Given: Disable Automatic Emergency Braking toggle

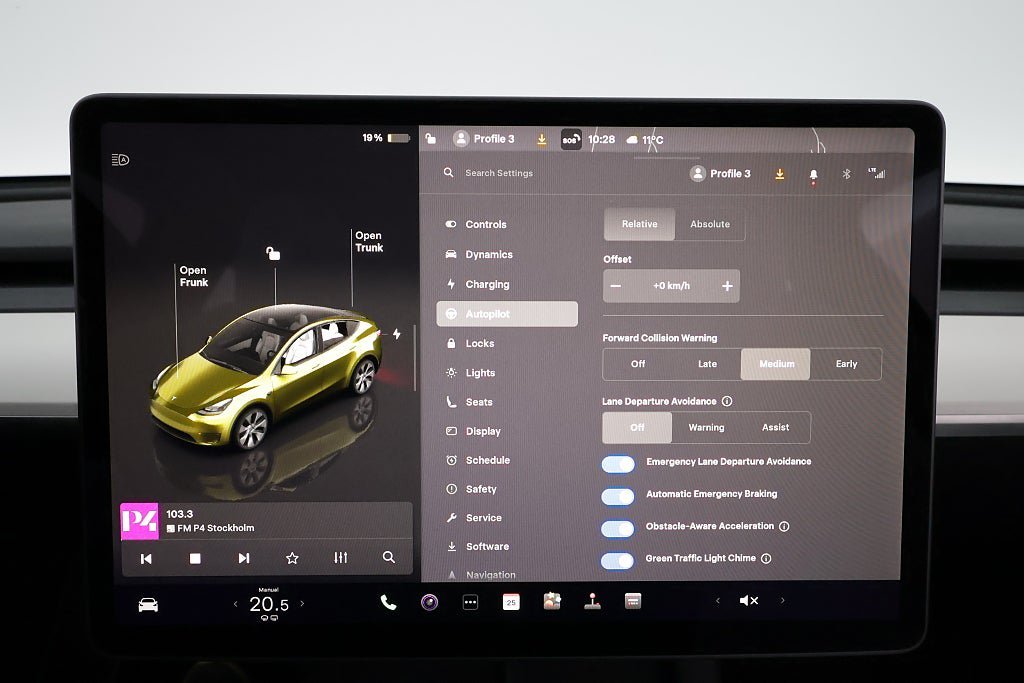Looking at the screenshot, I should tap(618, 496).
